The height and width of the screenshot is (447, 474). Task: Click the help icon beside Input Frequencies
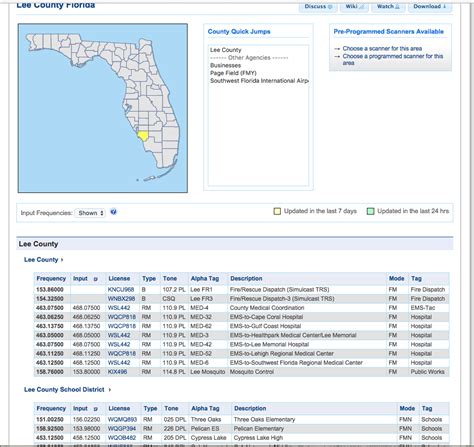point(113,212)
